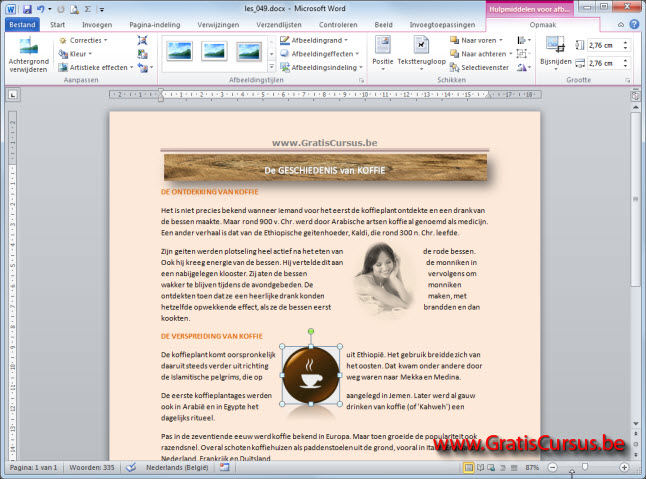The width and height of the screenshot is (646, 479).
Task: Open the Tekstterugloop menu
Action: (x=421, y=54)
